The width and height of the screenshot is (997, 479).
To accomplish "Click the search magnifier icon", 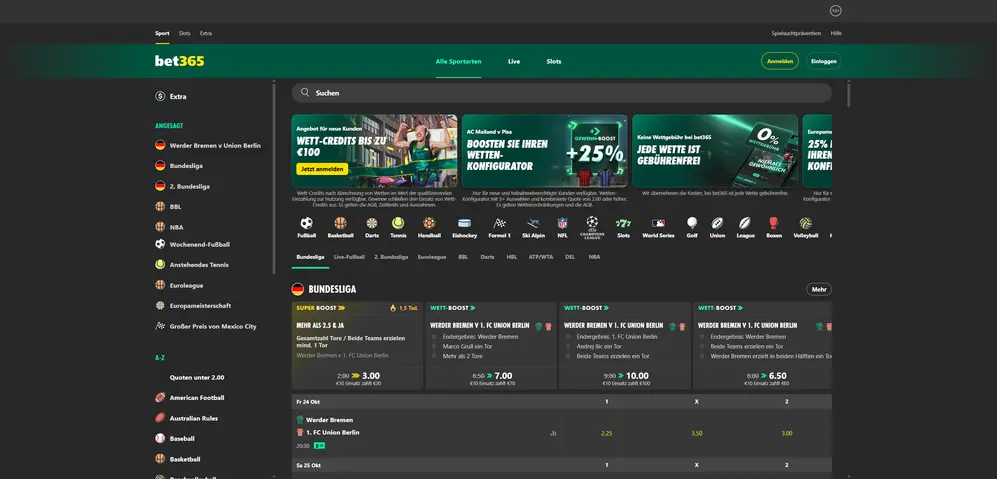I will coord(305,93).
